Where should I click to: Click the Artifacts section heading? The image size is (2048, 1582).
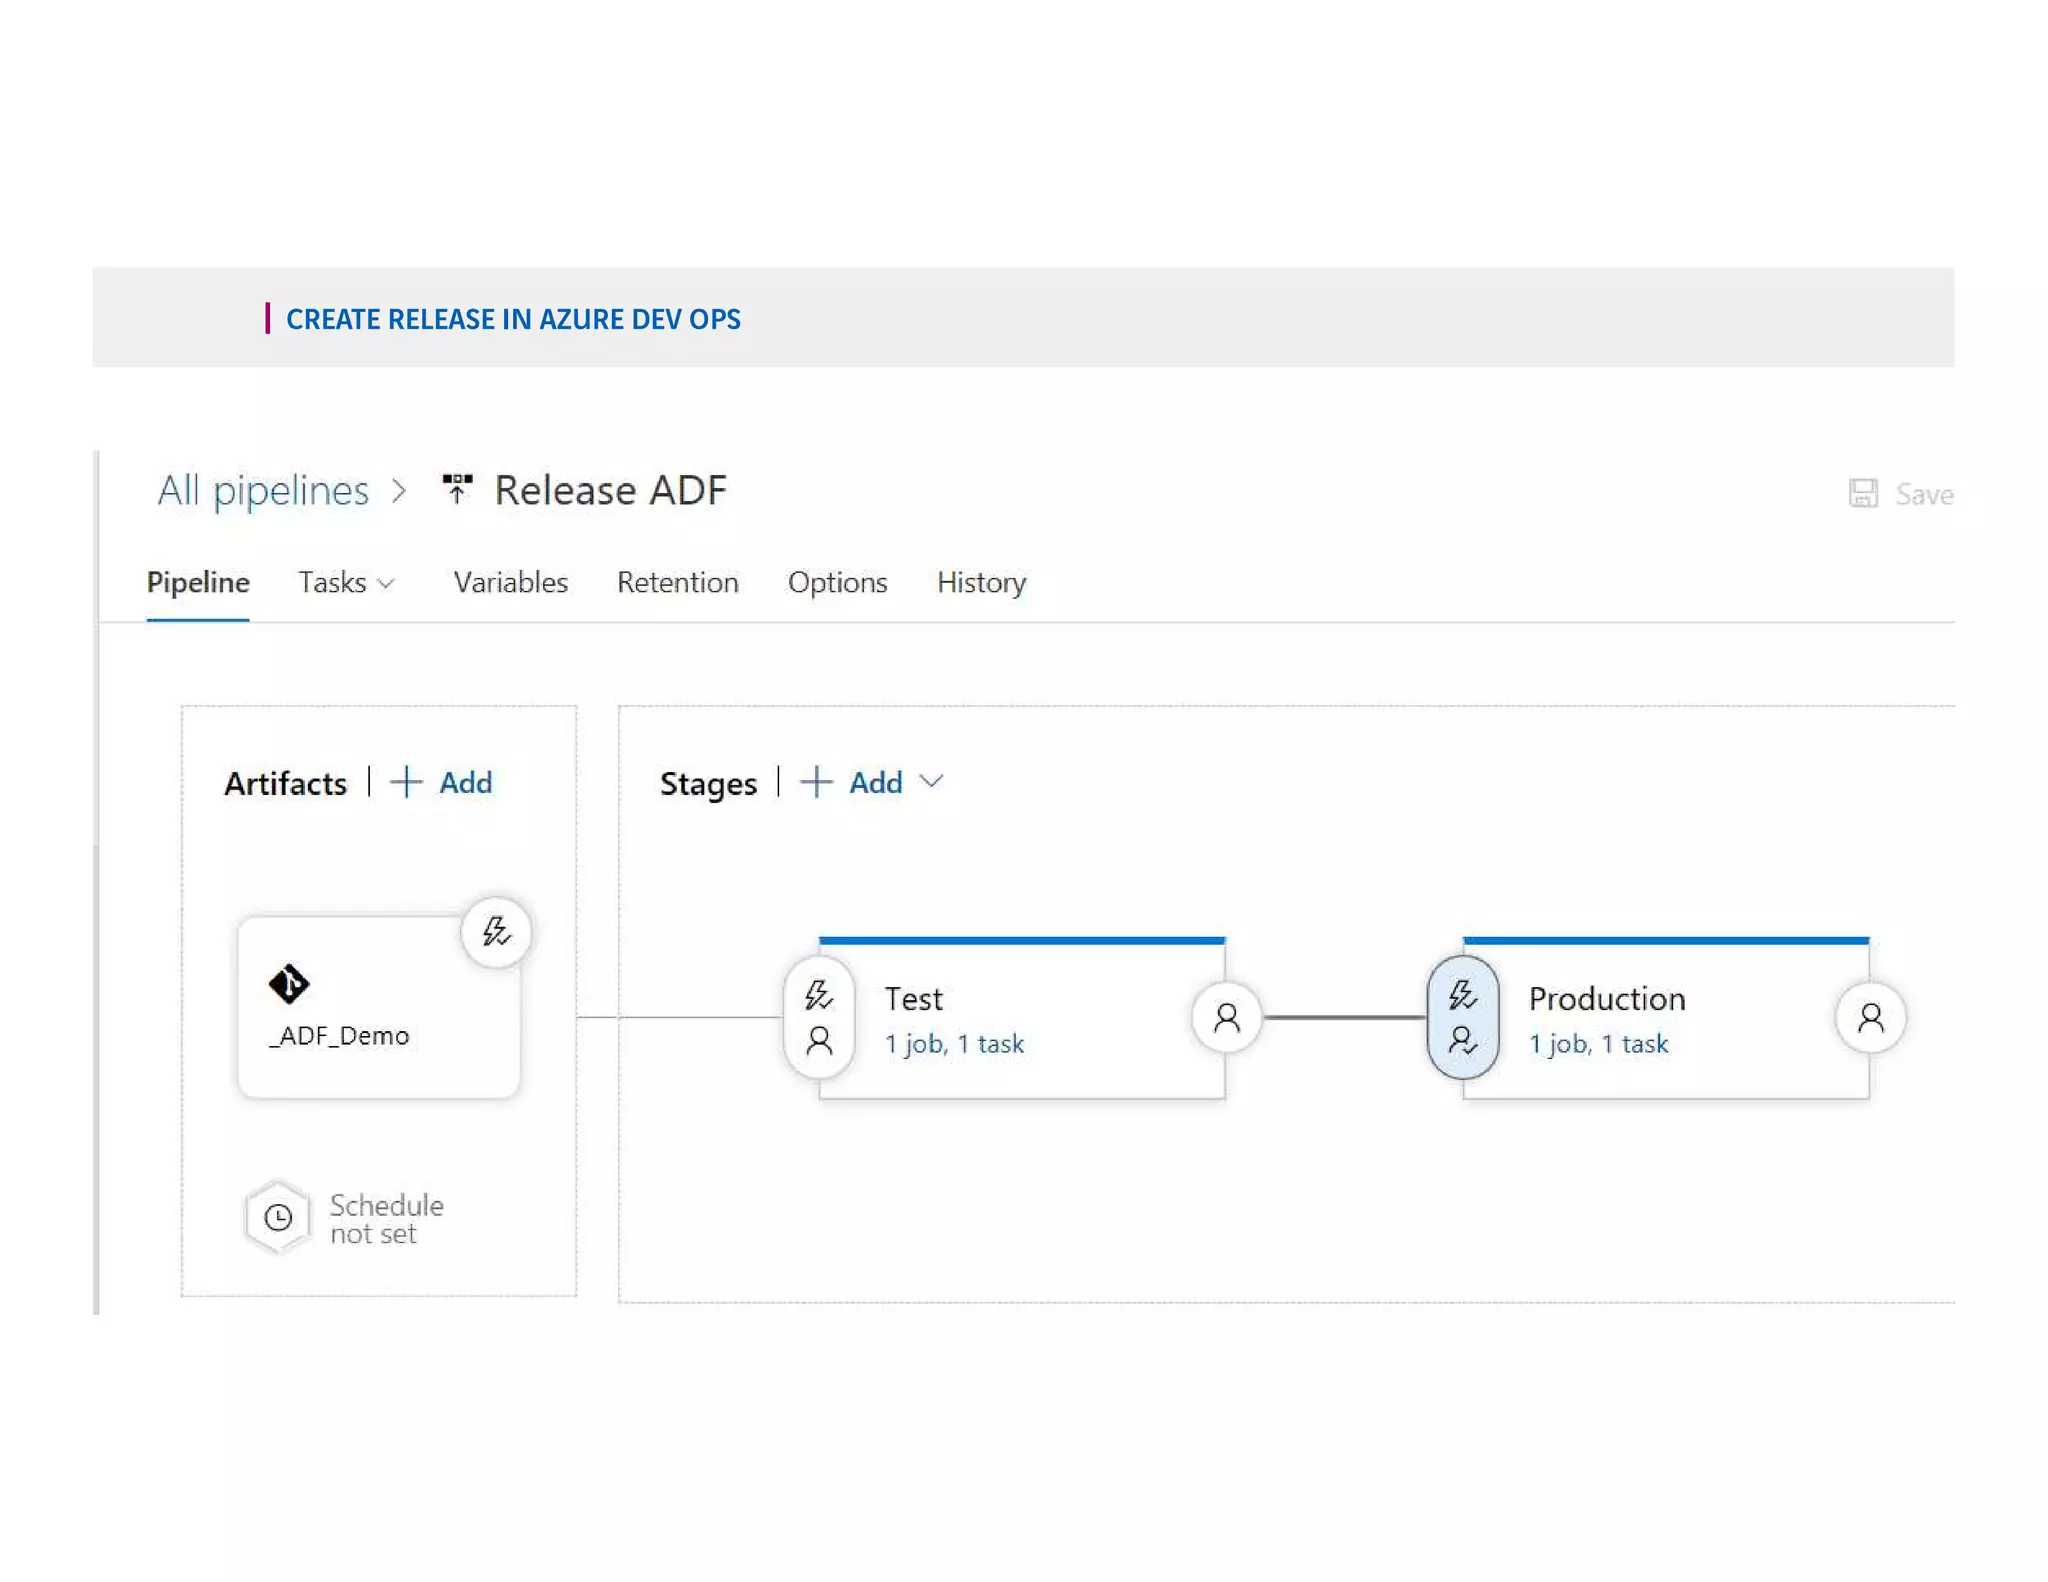coord(285,783)
